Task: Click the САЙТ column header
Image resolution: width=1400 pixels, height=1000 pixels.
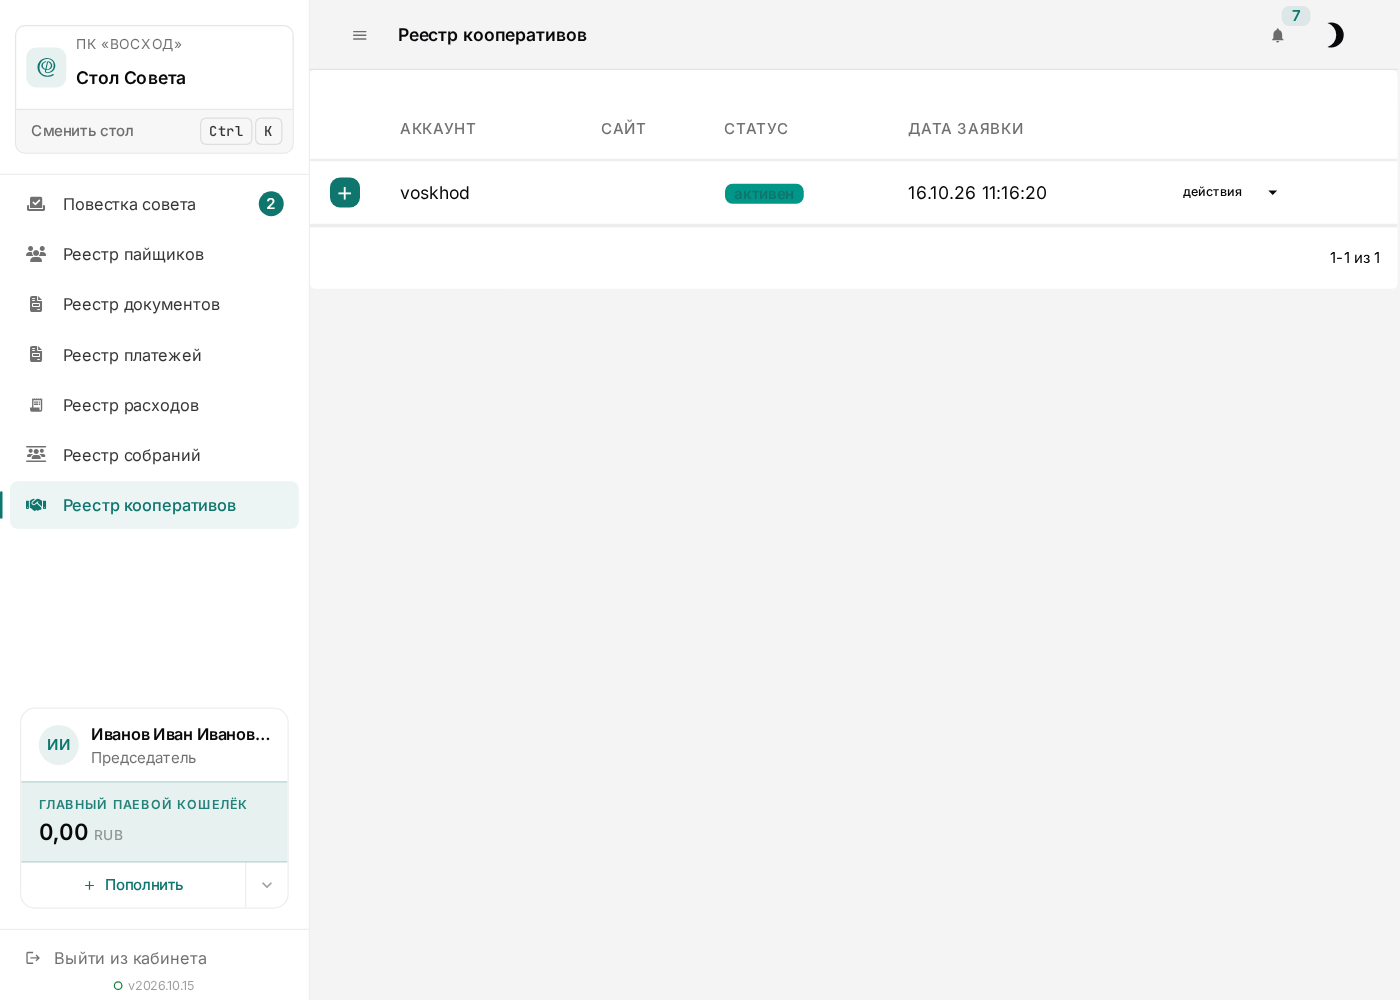Action: coord(623,129)
